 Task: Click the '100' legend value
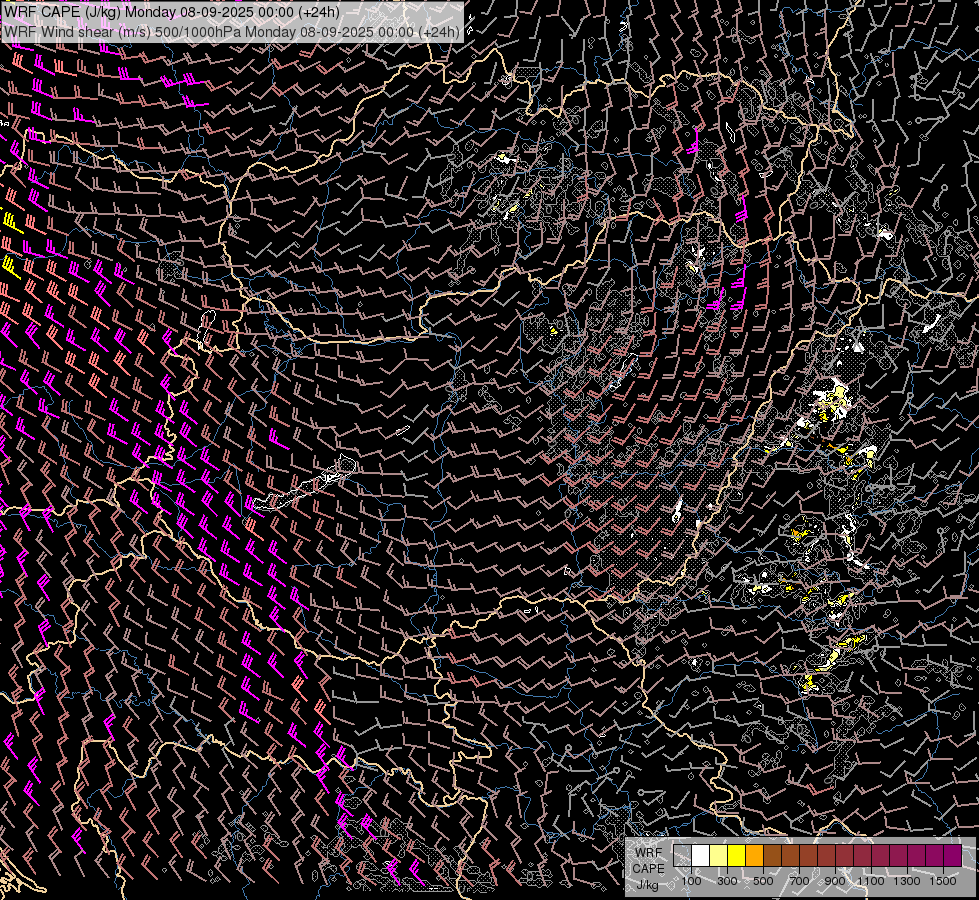691,881
